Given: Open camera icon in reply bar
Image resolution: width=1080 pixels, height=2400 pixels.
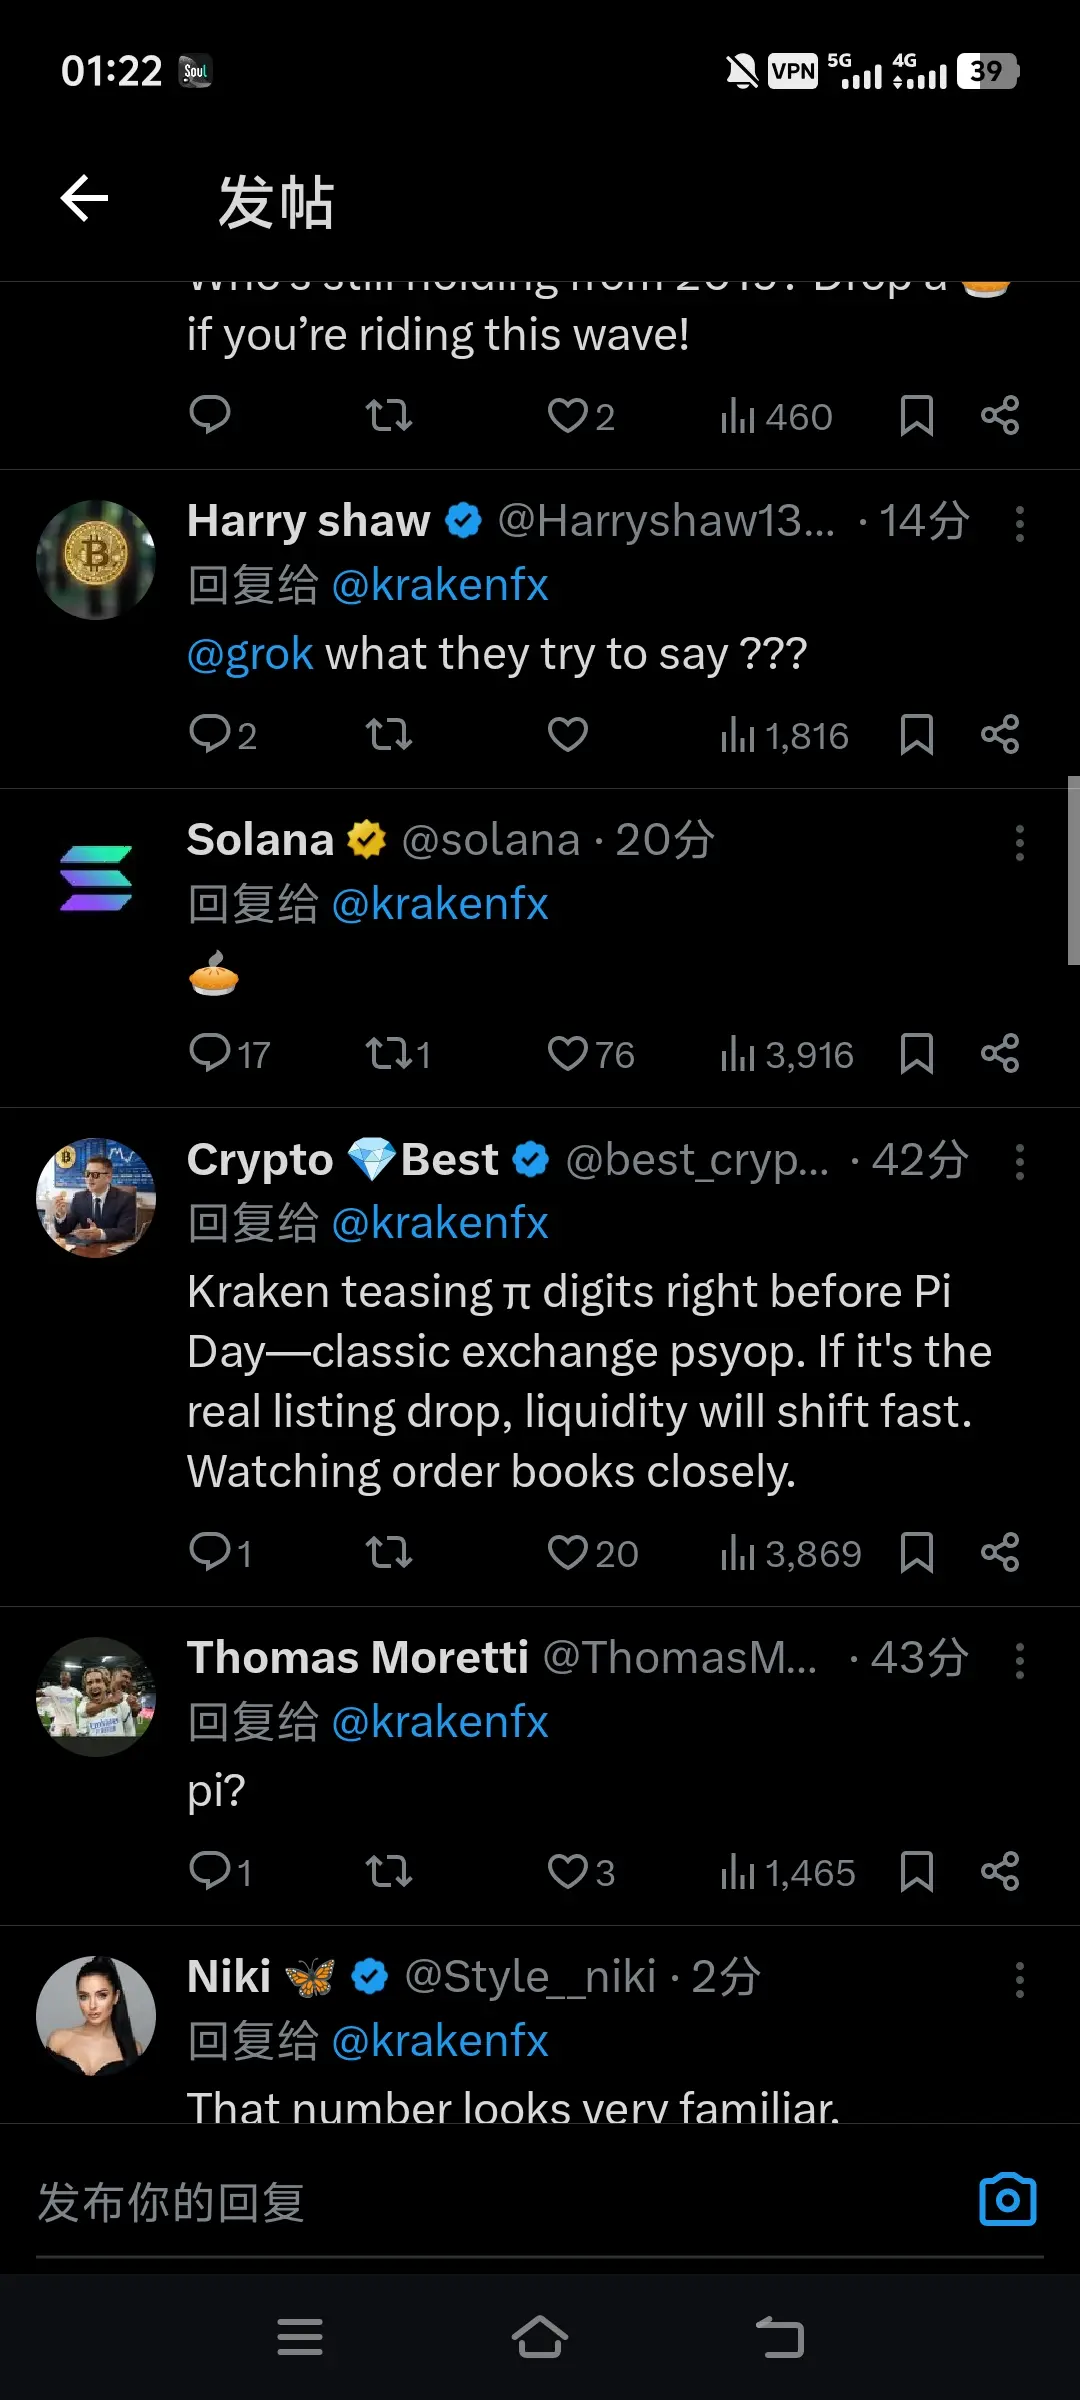Looking at the screenshot, I should 1007,2200.
